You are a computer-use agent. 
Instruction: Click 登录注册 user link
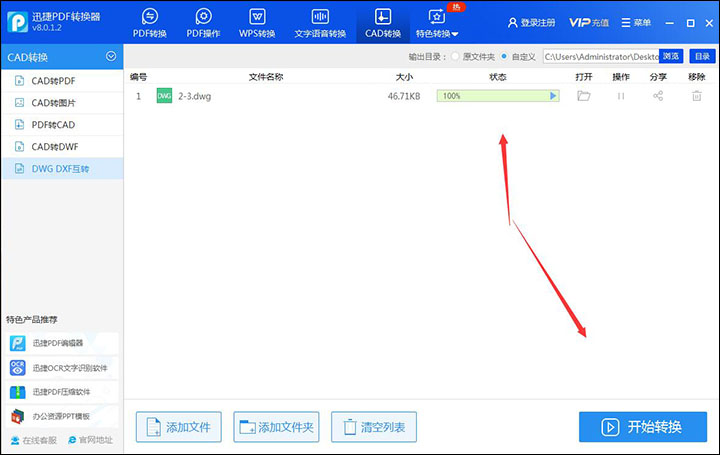point(531,22)
